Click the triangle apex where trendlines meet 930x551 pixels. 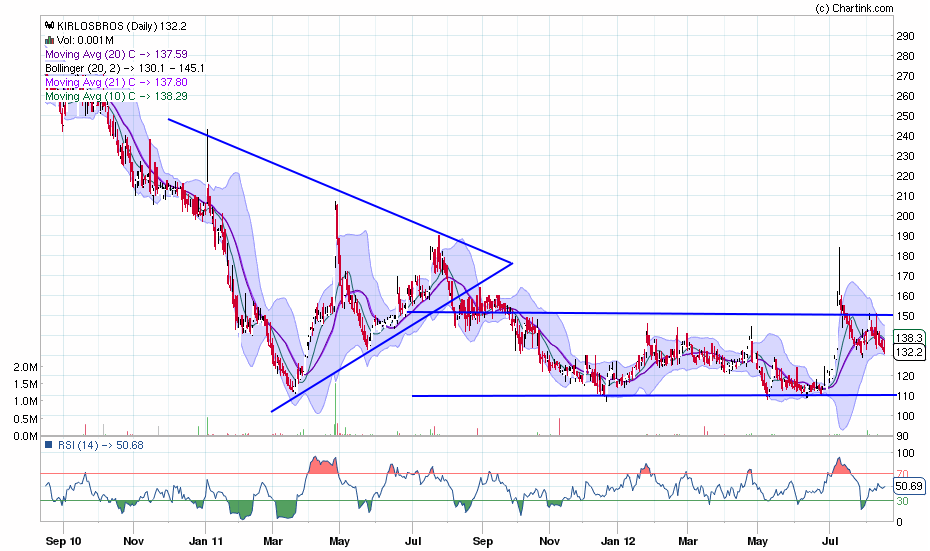511,263
